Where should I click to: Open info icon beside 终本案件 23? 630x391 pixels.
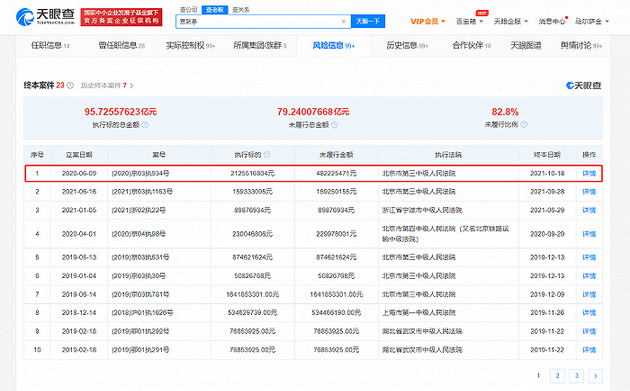coord(70,85)
